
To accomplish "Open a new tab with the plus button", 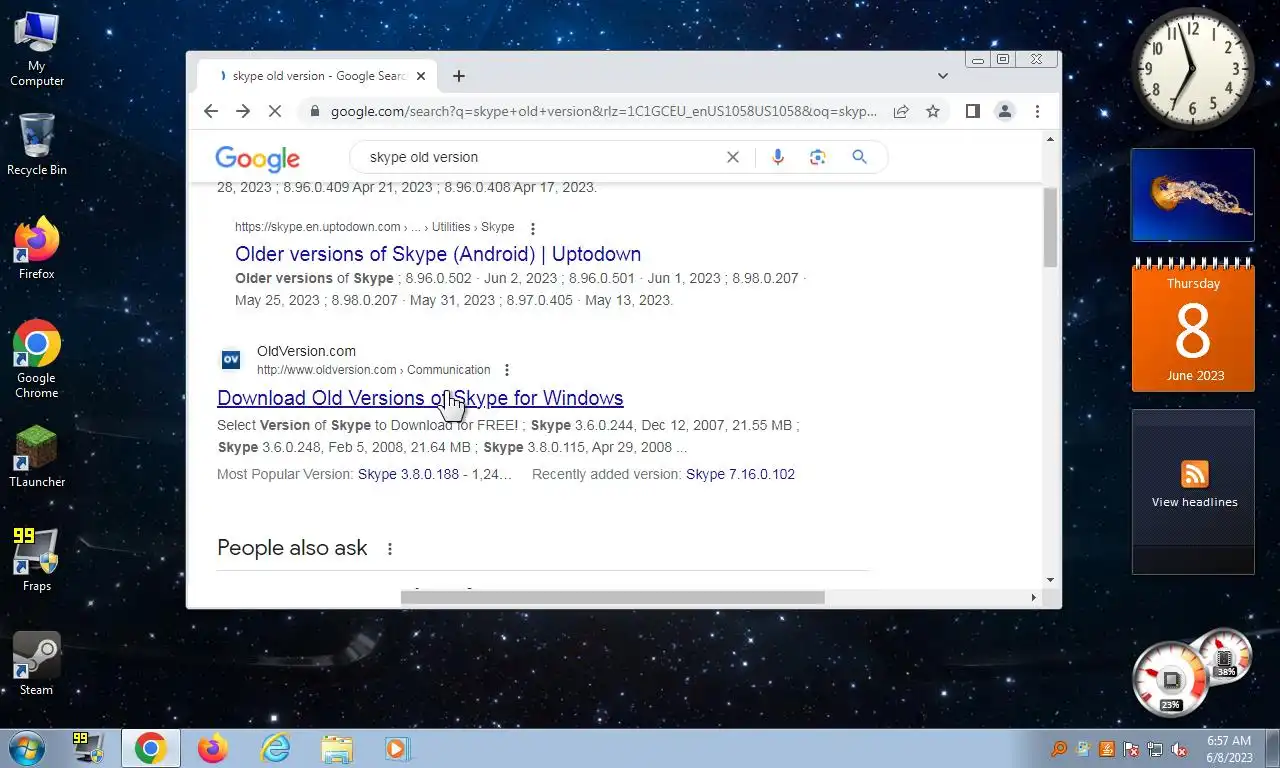I will (x=458, y=76).
